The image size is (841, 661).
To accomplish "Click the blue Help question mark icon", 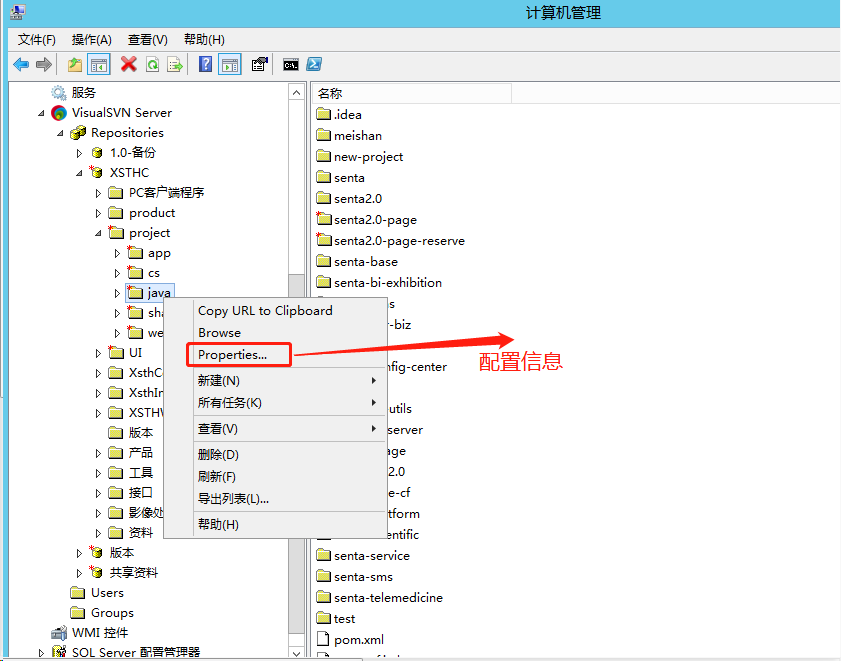I will click(205, 64).
